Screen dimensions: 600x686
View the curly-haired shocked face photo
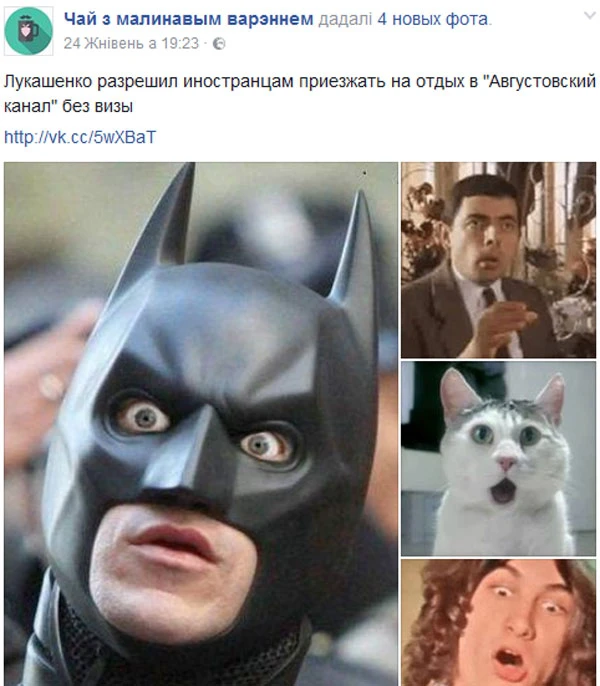pyautogui.click(x=498, y=623)
